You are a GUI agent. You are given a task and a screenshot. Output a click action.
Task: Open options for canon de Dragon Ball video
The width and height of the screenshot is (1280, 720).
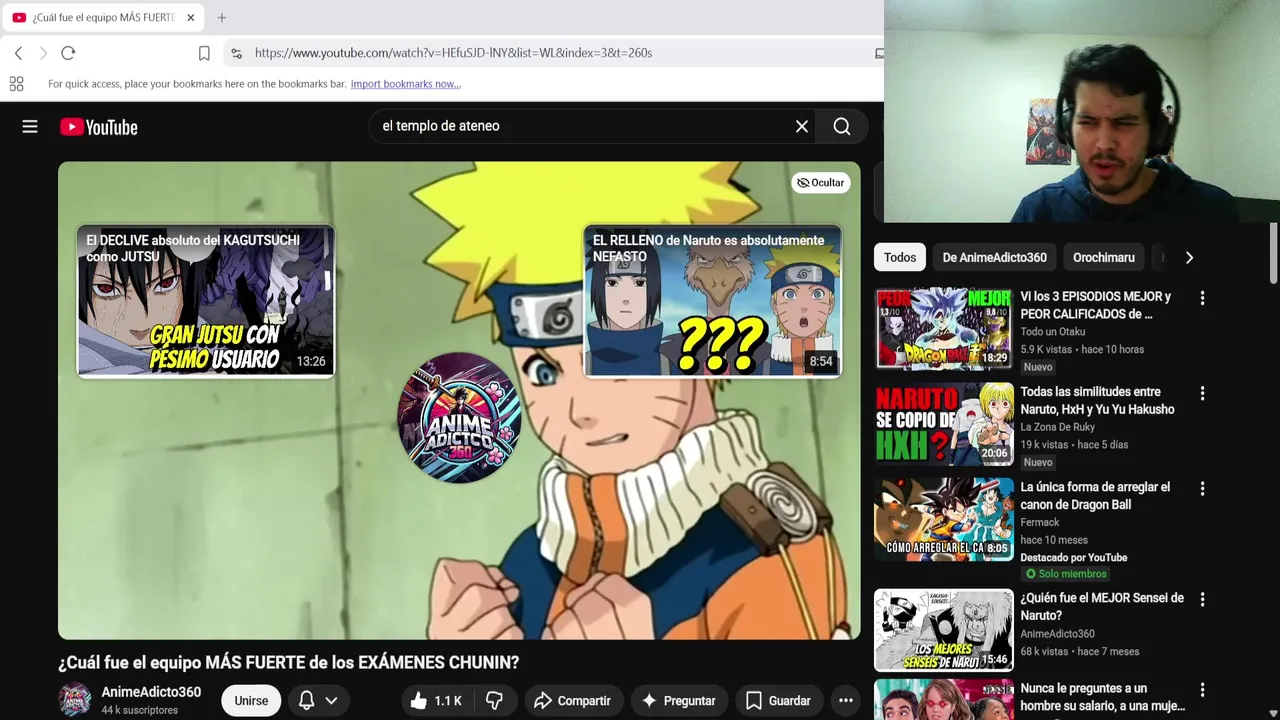coord(1202,489)
